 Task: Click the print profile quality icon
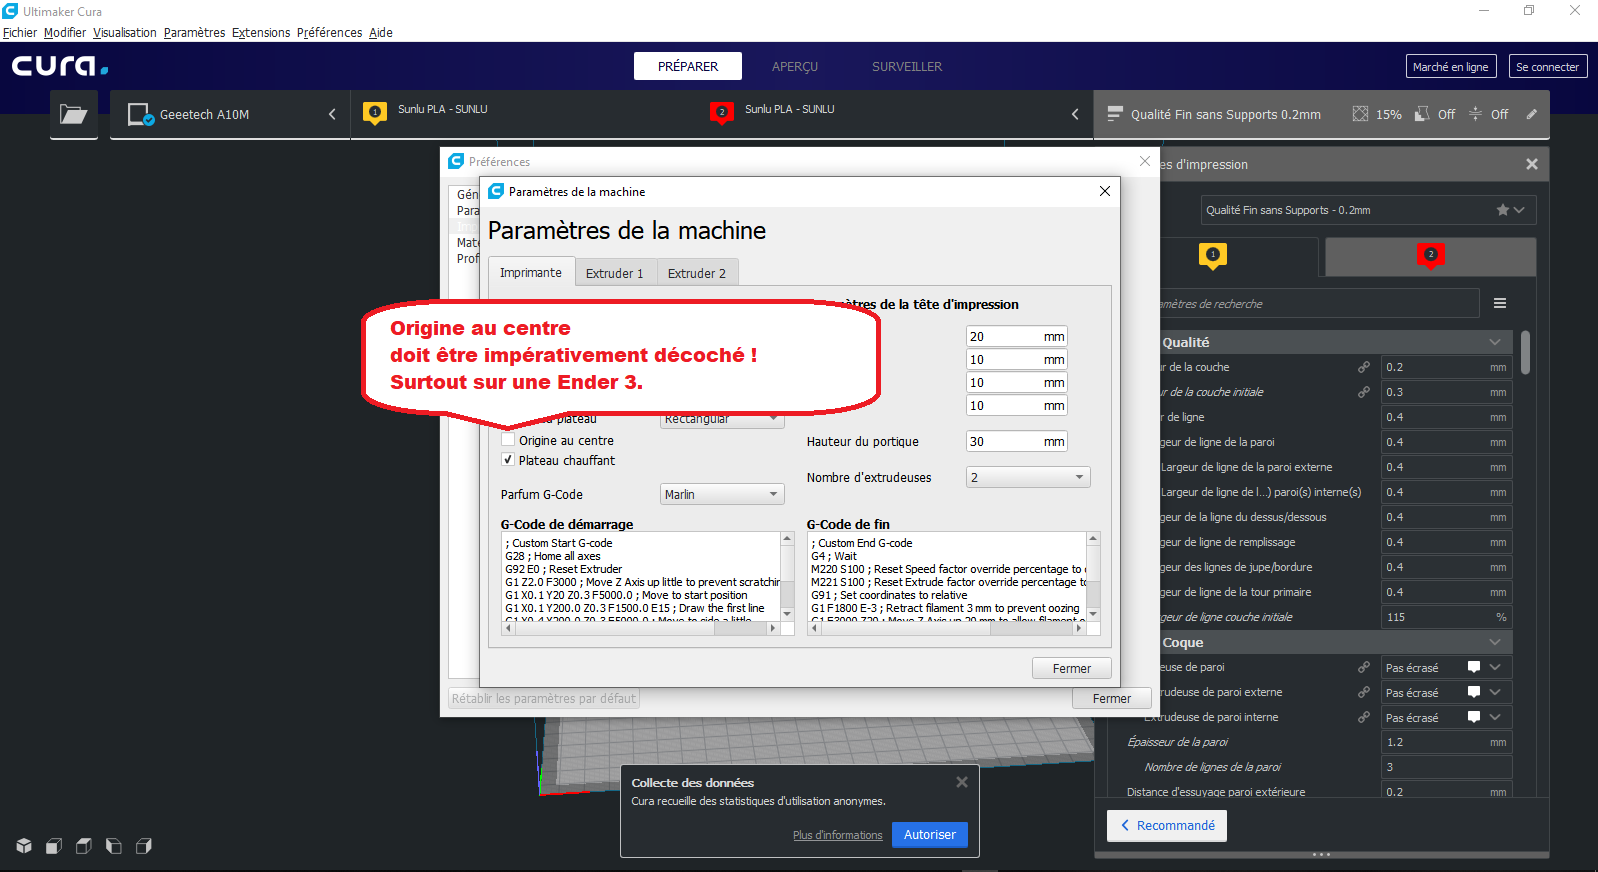1115,114
